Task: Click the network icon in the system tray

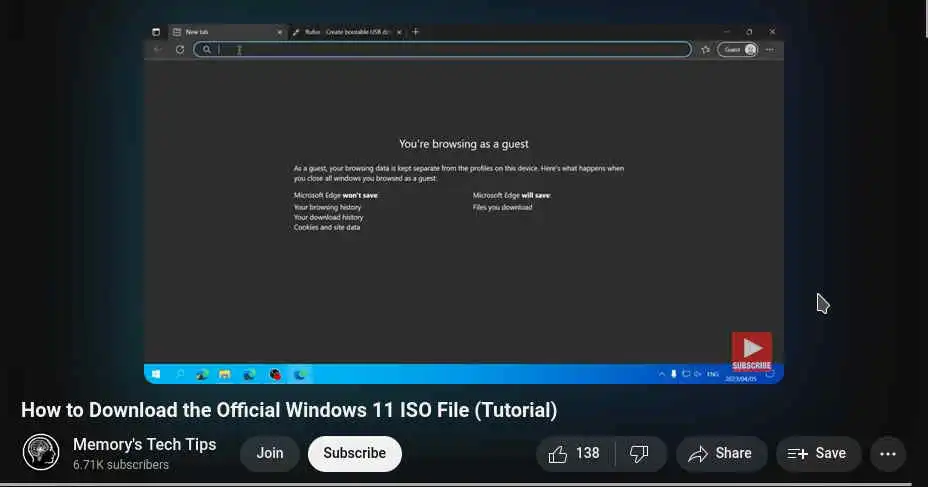Action: pyautogui.click(x=686, y=374)
